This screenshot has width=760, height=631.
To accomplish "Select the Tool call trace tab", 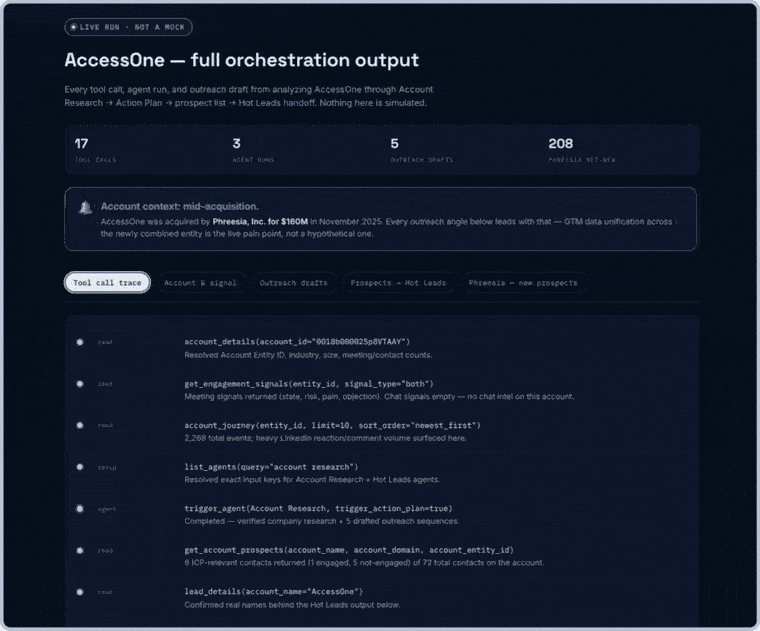I will 107,283.
